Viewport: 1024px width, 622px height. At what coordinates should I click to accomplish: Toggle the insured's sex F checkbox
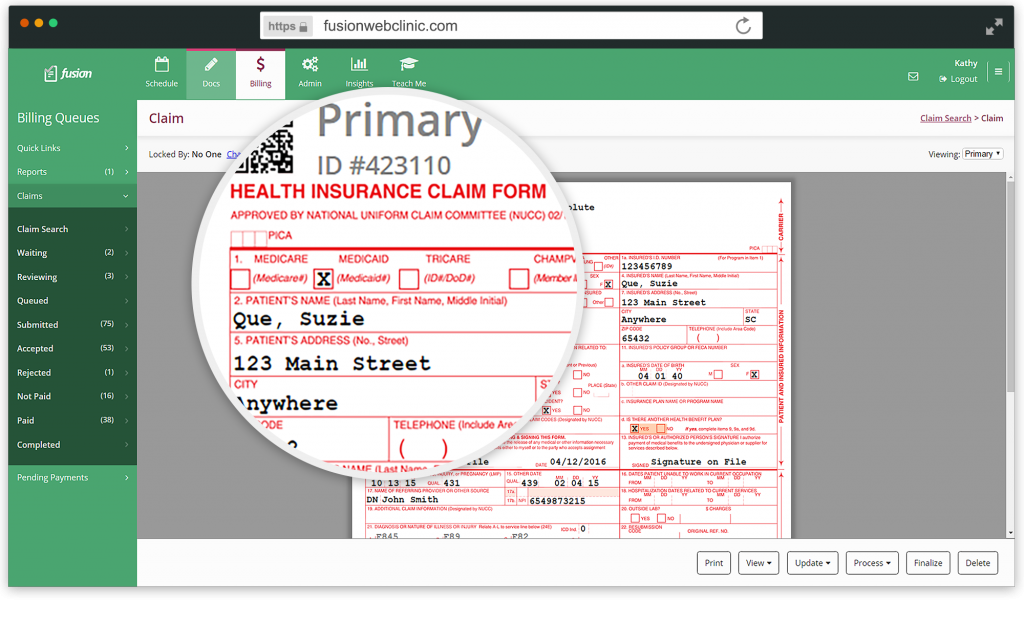tap(754, 374)
